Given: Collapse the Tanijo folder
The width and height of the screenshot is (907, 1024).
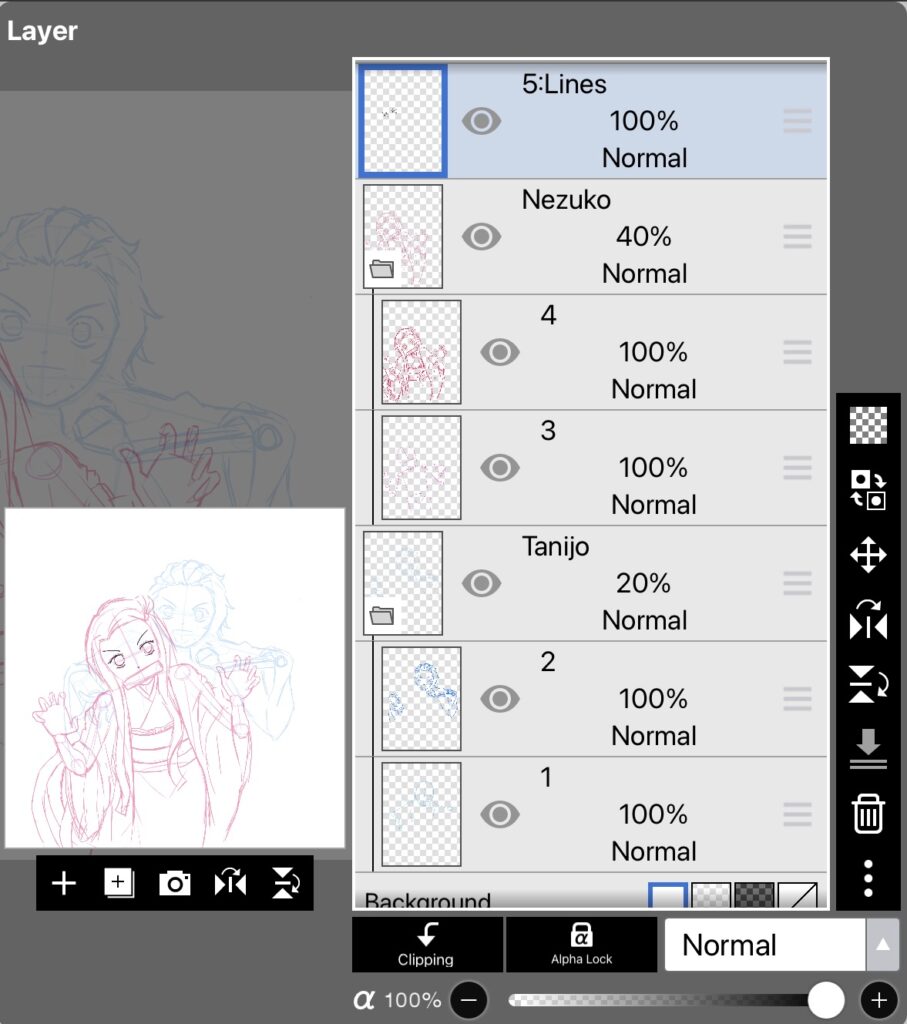Looking at the screenshot, I should point(381,616).
